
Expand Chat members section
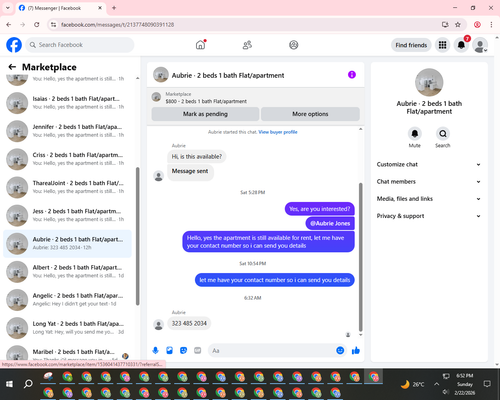429,182
